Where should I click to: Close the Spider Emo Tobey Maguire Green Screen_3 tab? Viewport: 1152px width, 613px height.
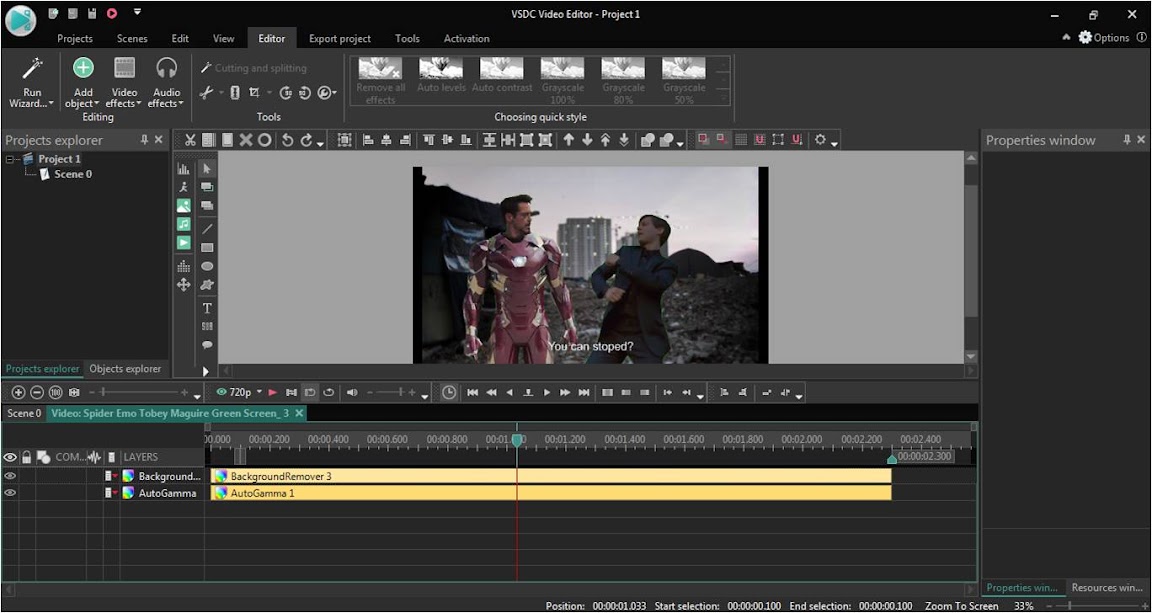(298, 413)
